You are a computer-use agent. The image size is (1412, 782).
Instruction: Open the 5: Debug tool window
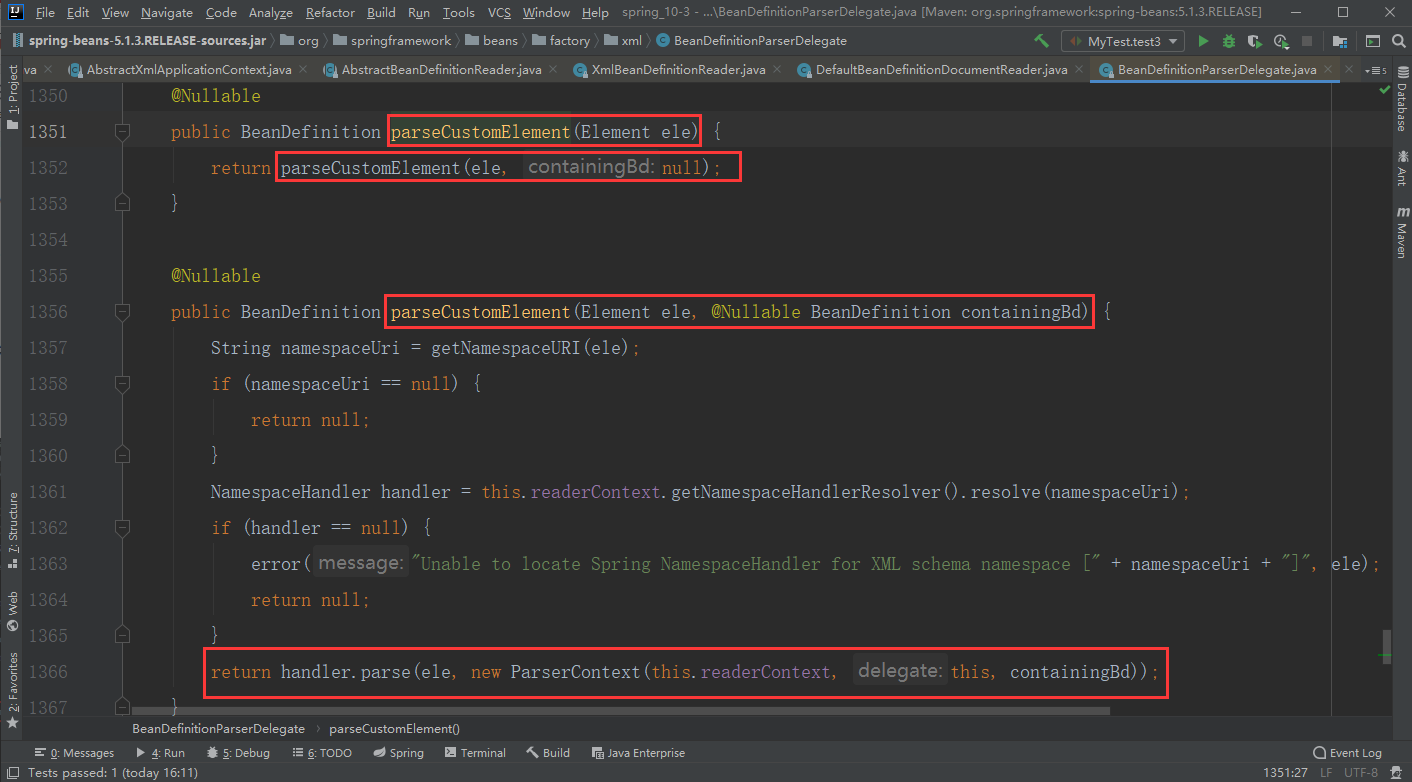[238, 753]
